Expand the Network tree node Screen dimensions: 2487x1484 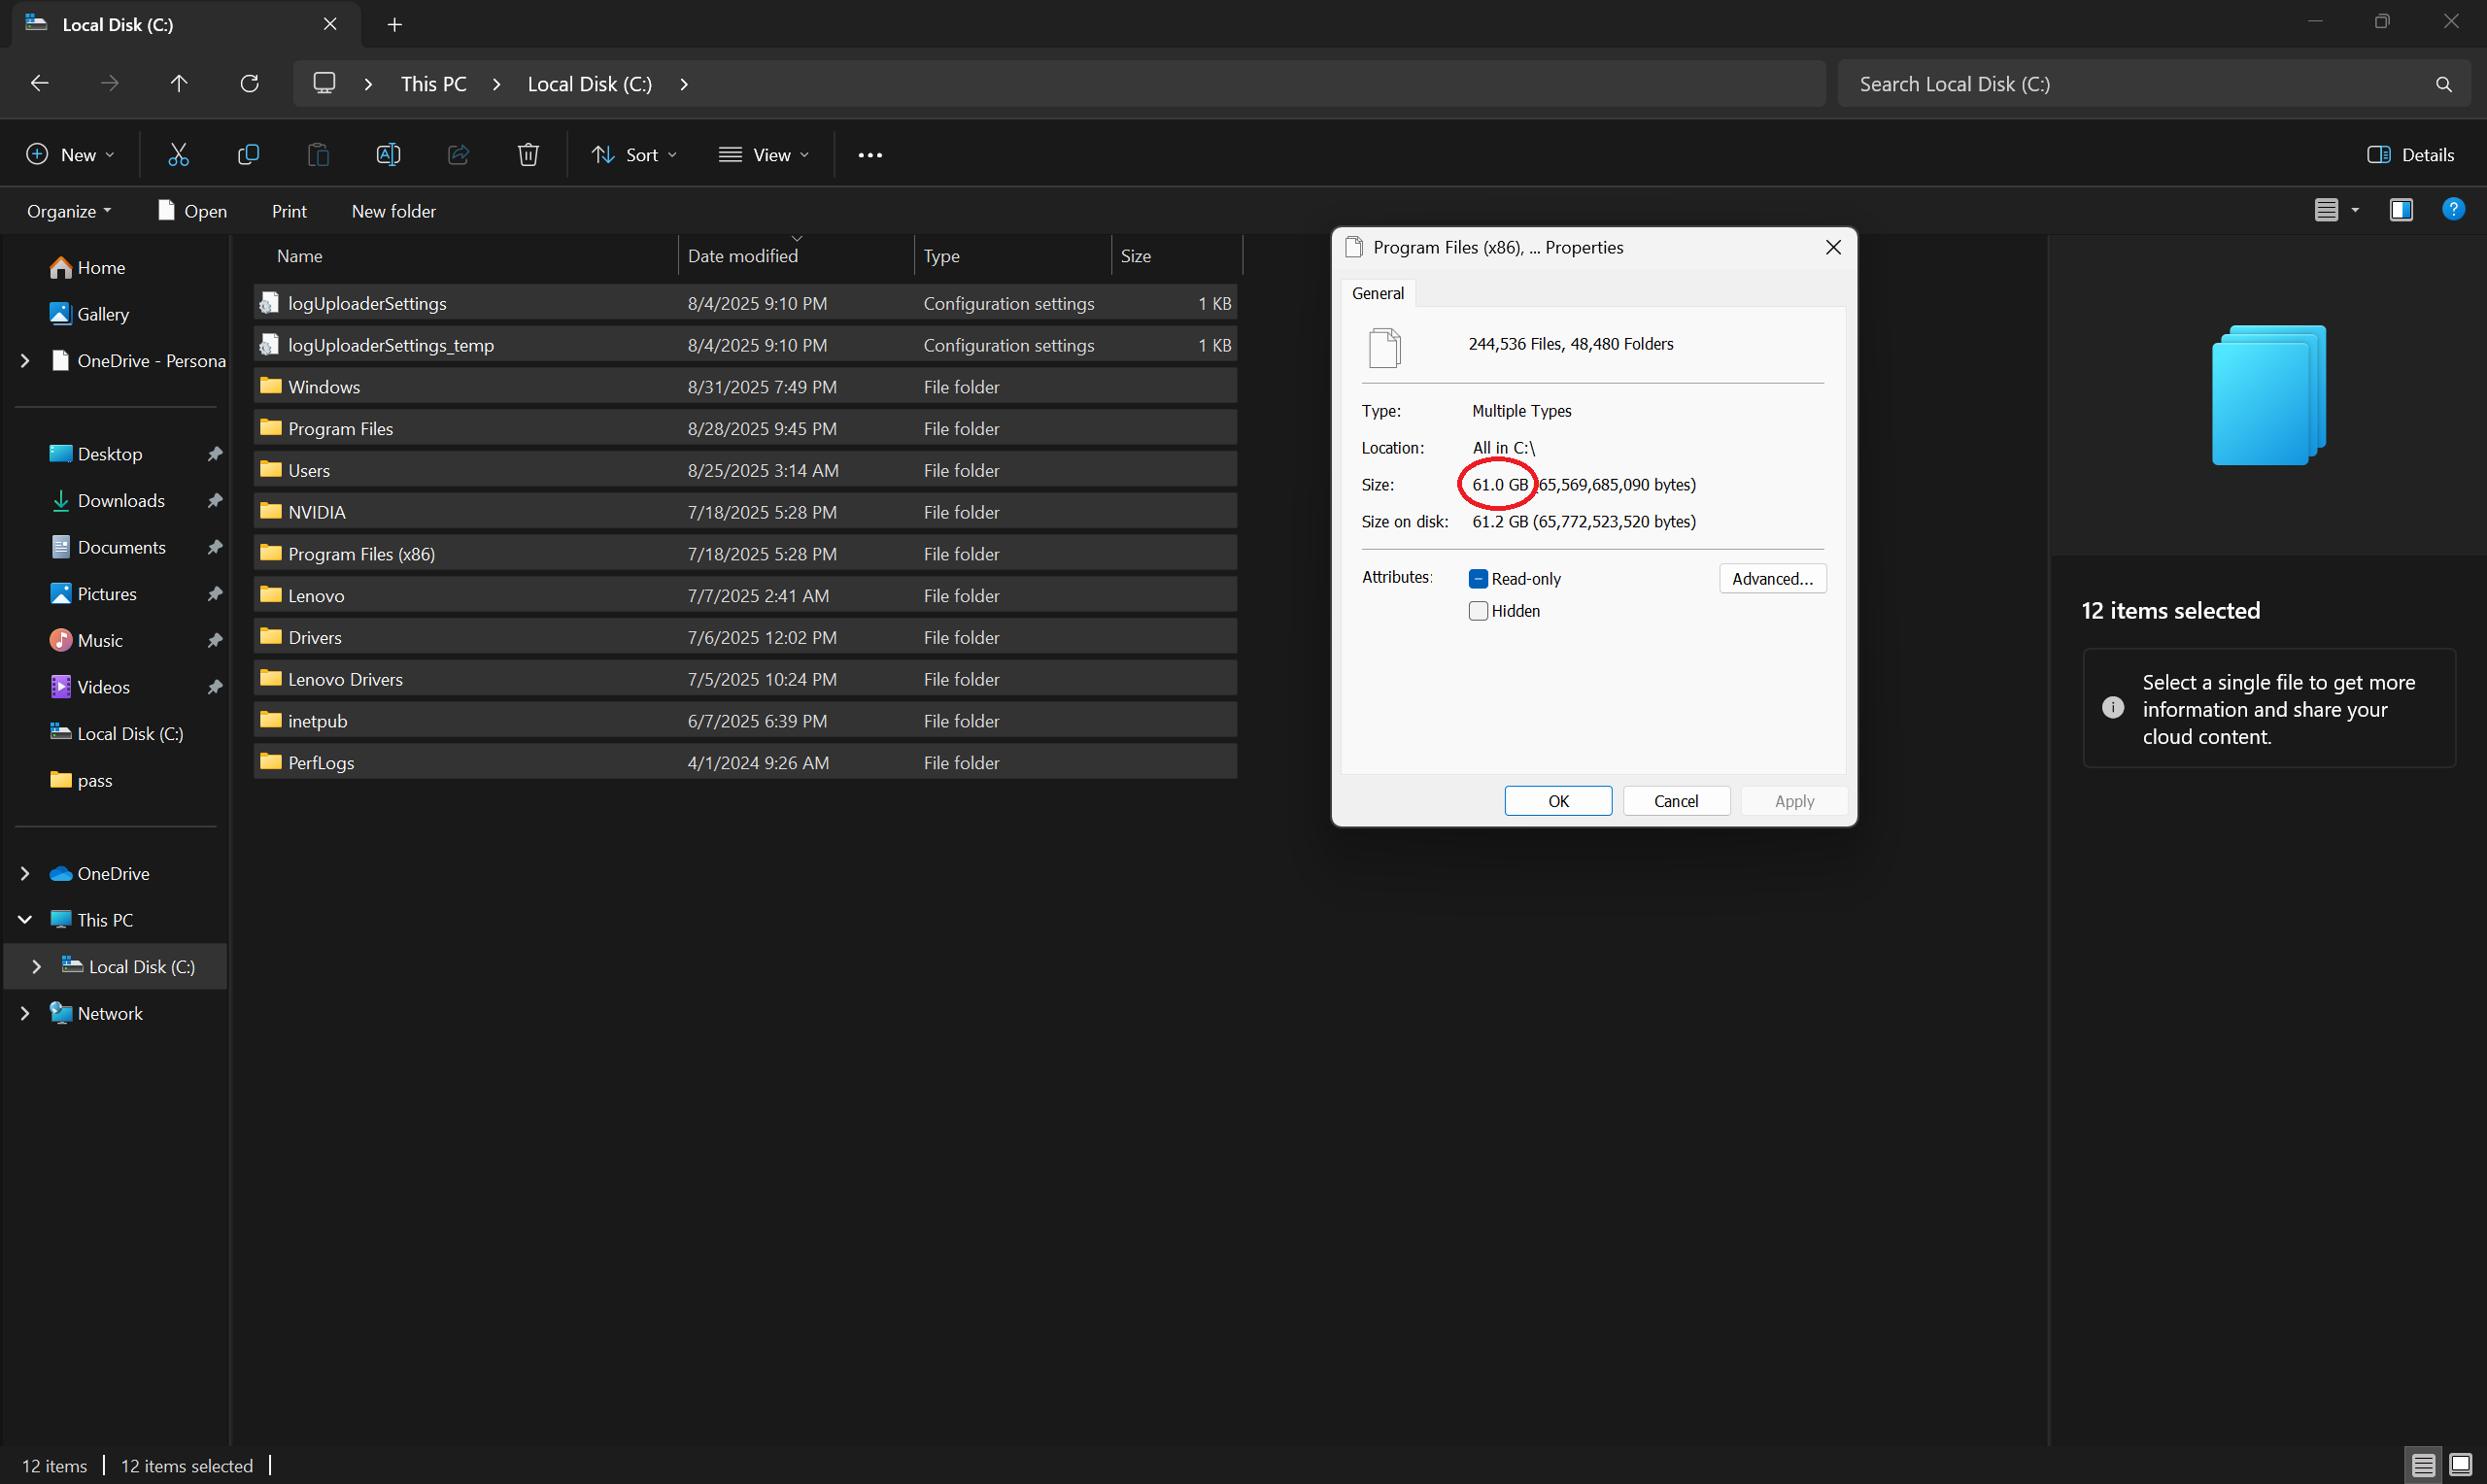click(x=25, y=1013)
